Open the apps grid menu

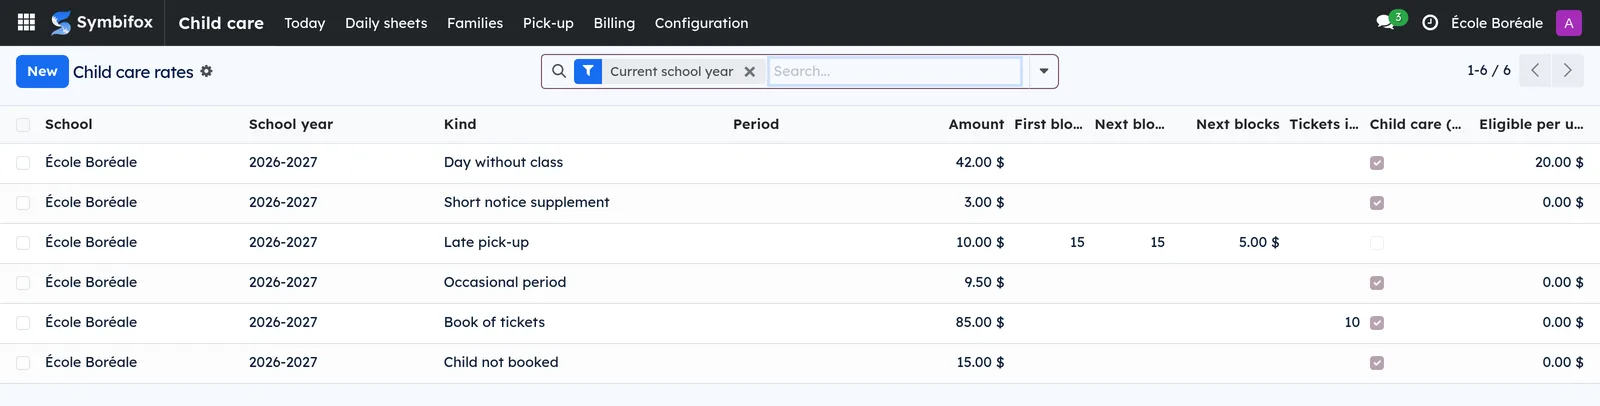27,22
